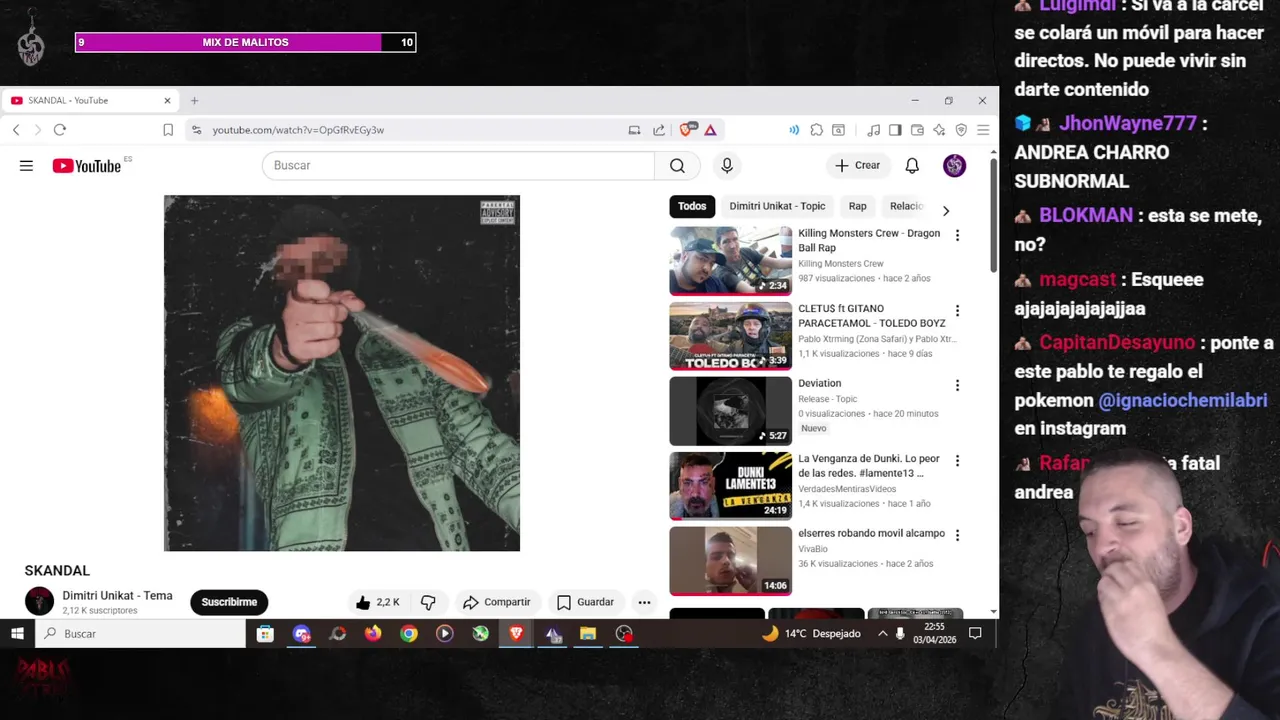Open options for elserres robando movil video
1280x720 pixels.
957,535
